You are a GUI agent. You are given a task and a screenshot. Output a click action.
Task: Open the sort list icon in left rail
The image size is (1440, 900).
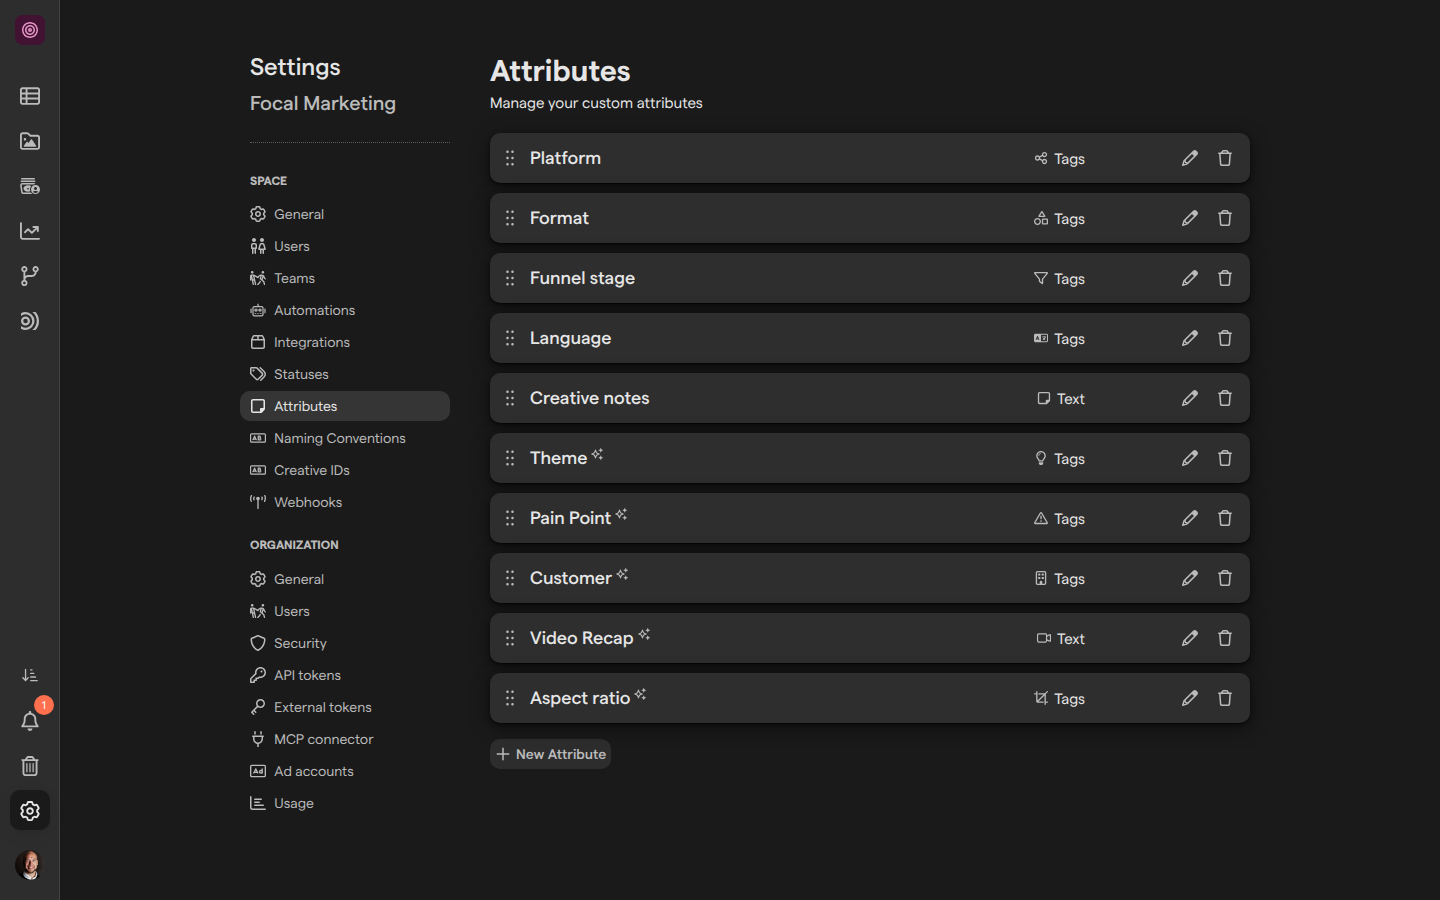tap(30, 676)
